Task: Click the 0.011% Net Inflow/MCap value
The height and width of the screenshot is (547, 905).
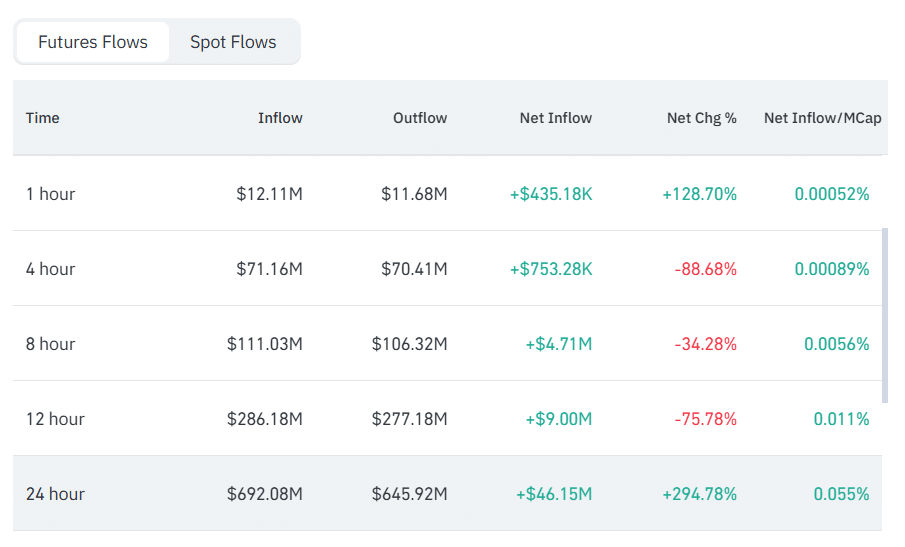Action: click(841, 419)
